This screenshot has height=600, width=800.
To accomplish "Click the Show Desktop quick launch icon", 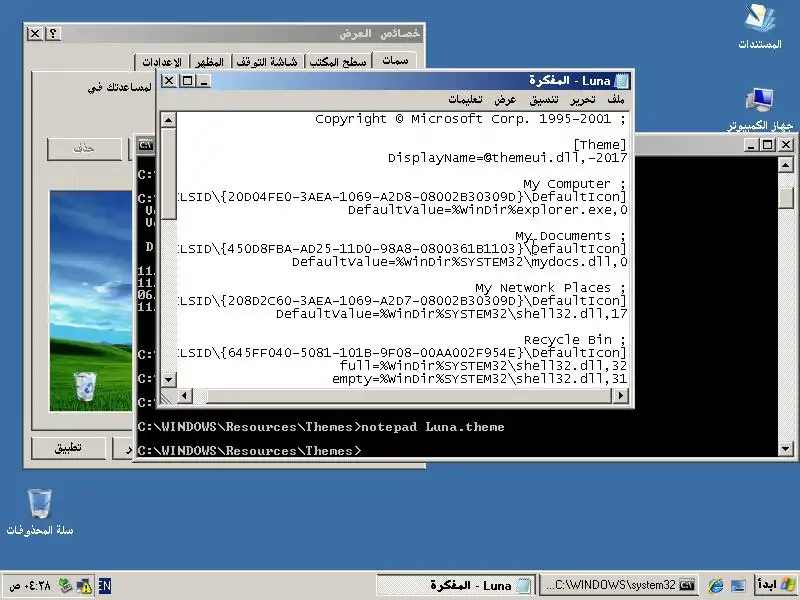I will (738, 585).
